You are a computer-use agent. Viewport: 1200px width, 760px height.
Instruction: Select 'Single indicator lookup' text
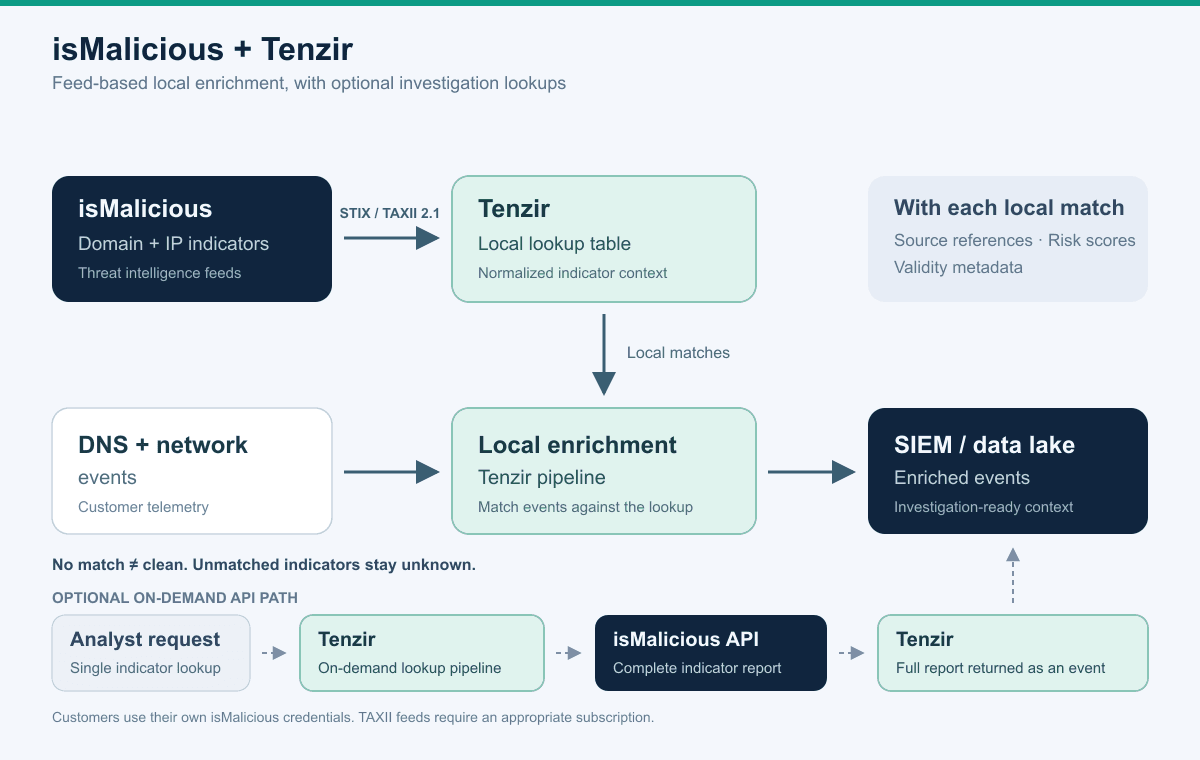(x=145, y=668)
